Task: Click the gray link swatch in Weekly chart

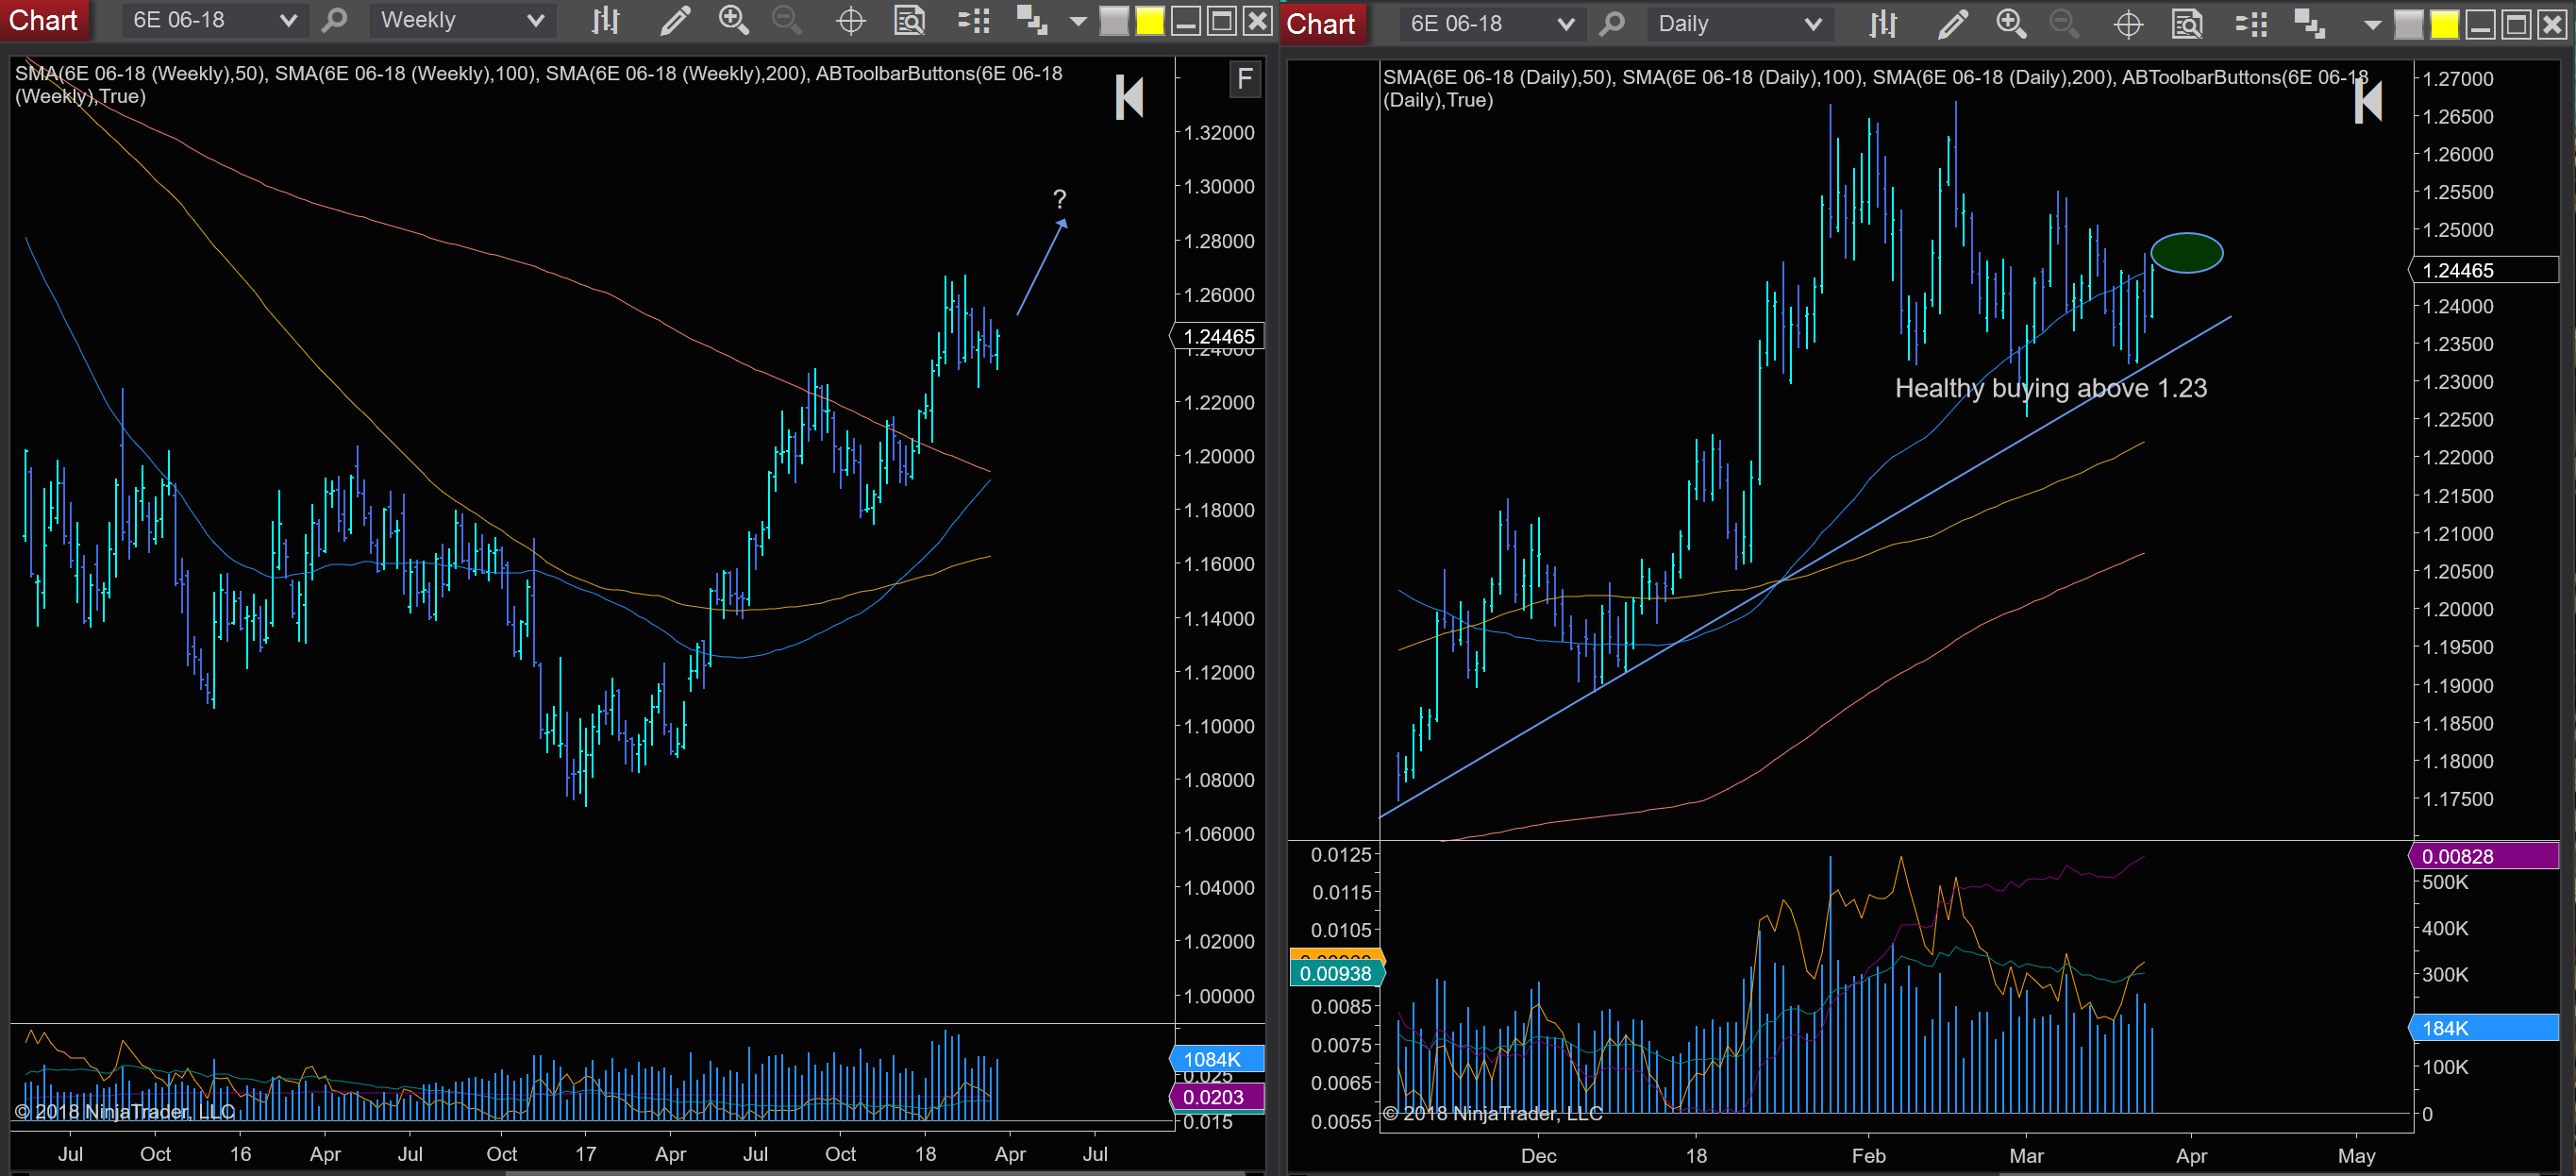Action: (x=1113, y=21)
